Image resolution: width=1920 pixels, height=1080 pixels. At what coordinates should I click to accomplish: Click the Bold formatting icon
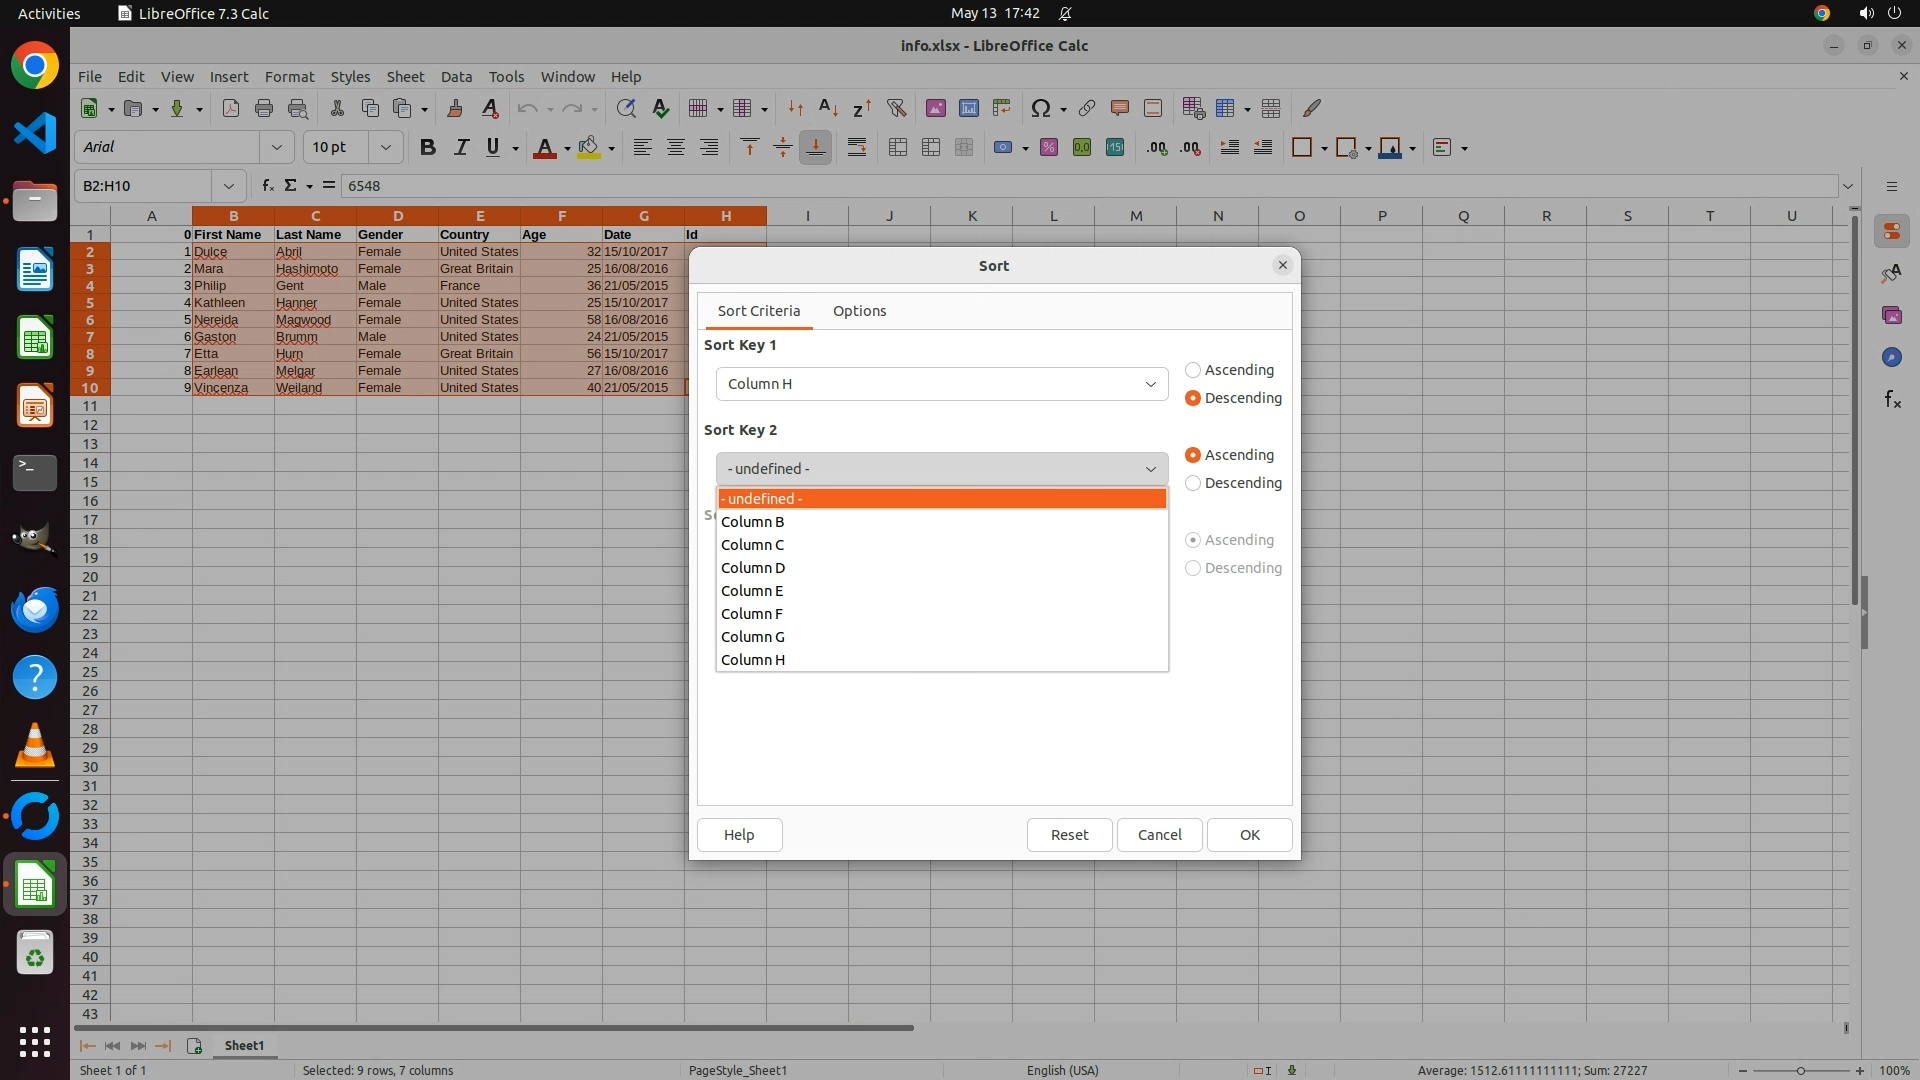pyautogui.click(x=428, y=148)
